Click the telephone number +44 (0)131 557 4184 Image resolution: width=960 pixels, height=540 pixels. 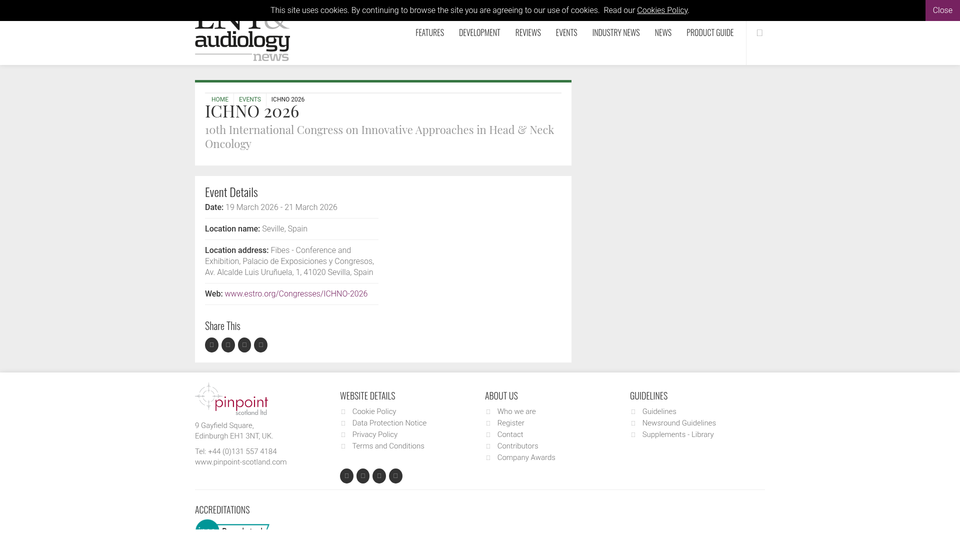click(x=242, y=451)
